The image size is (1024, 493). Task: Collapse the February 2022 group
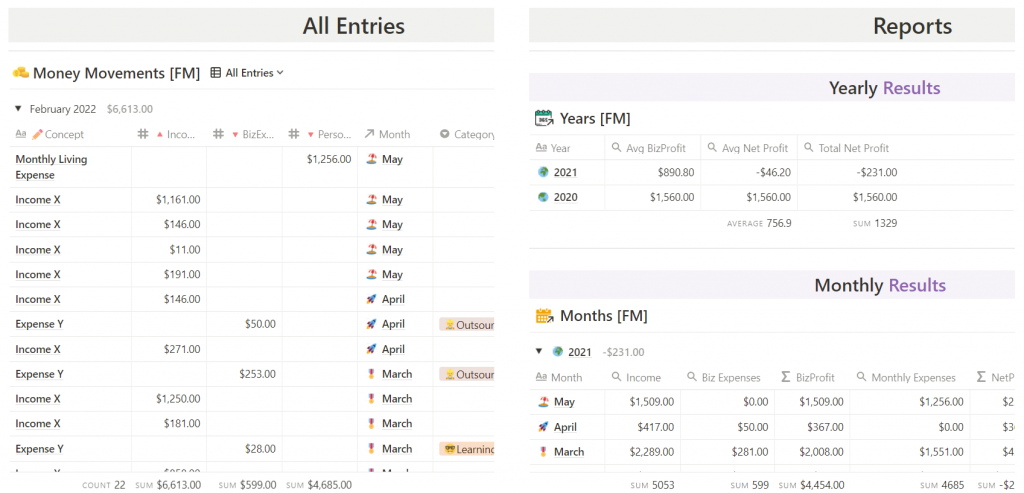click(18, 109)
